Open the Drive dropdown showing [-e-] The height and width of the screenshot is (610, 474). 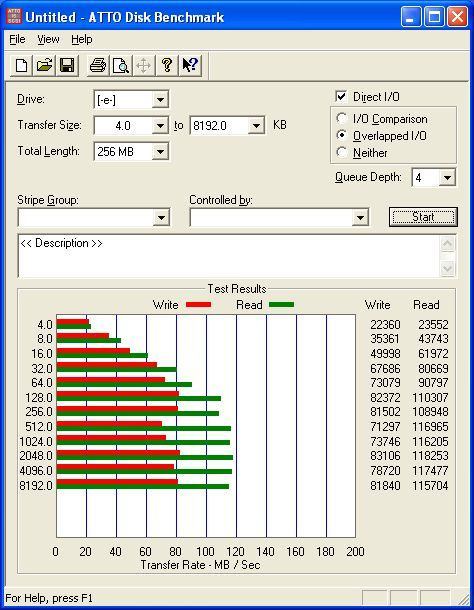coord(160,100)
